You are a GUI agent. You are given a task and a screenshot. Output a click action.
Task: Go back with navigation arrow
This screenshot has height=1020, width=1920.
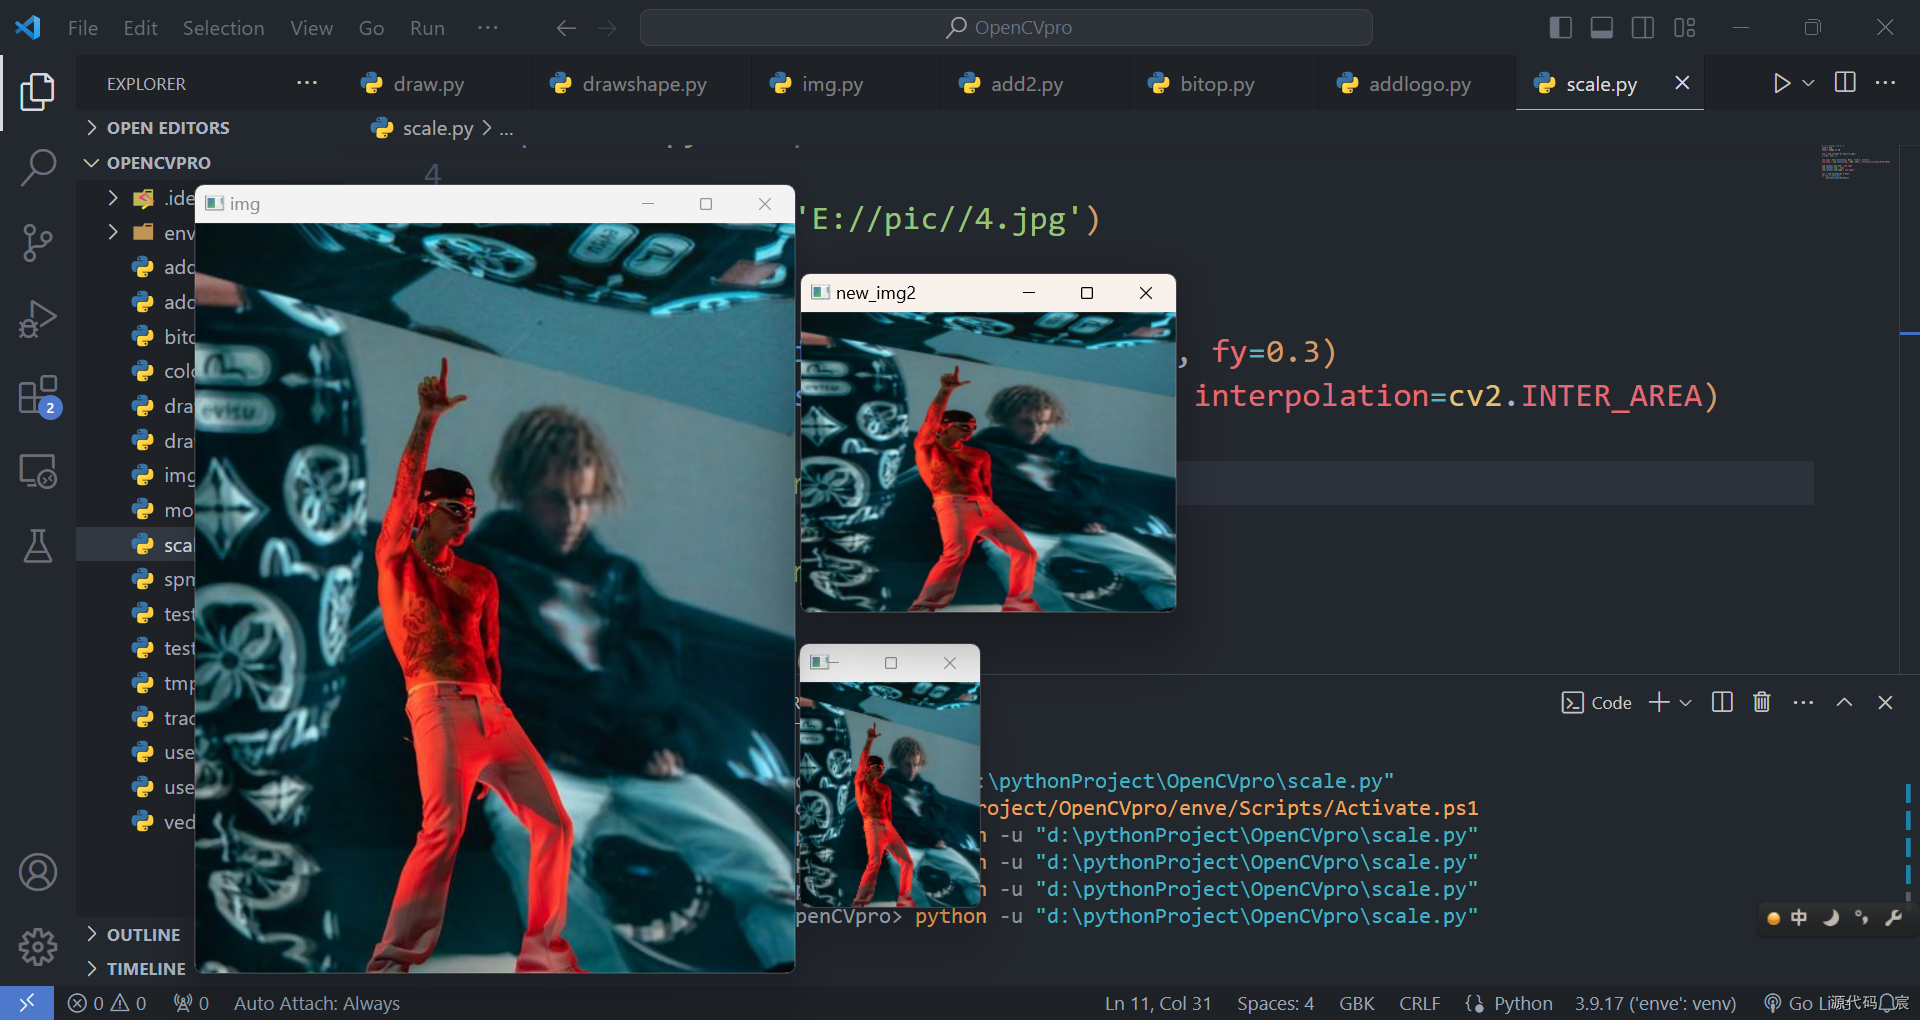(x=566, y=28)
